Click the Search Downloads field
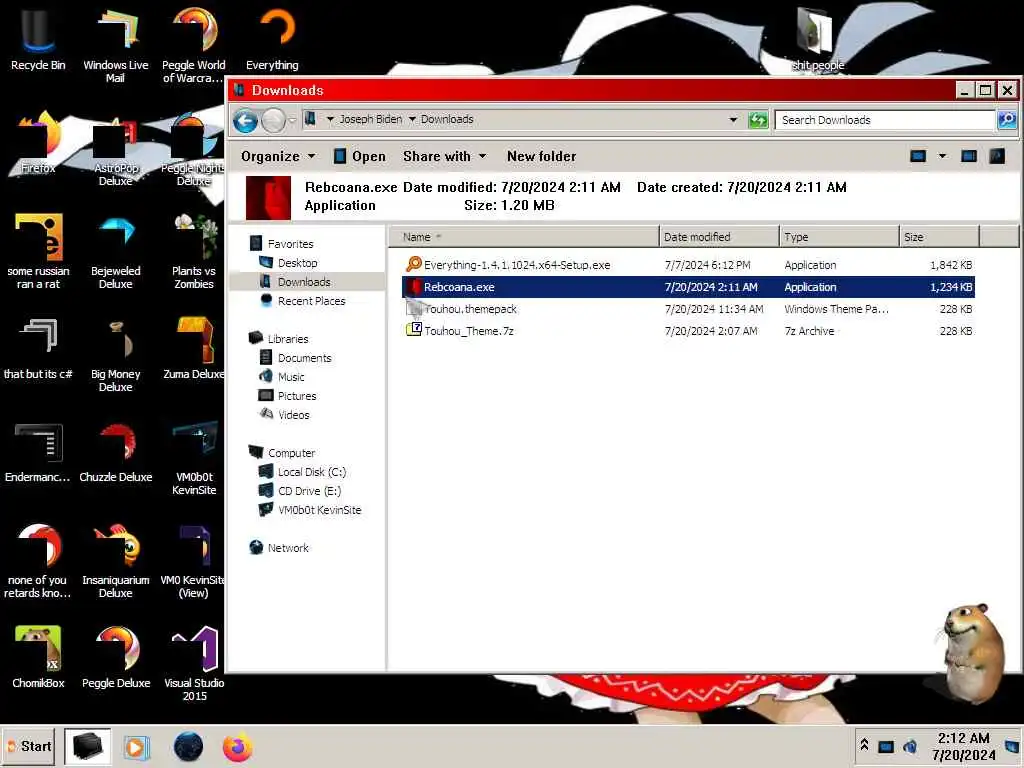The height and width of the screenshot is (768, 1024). coord(885,120)
